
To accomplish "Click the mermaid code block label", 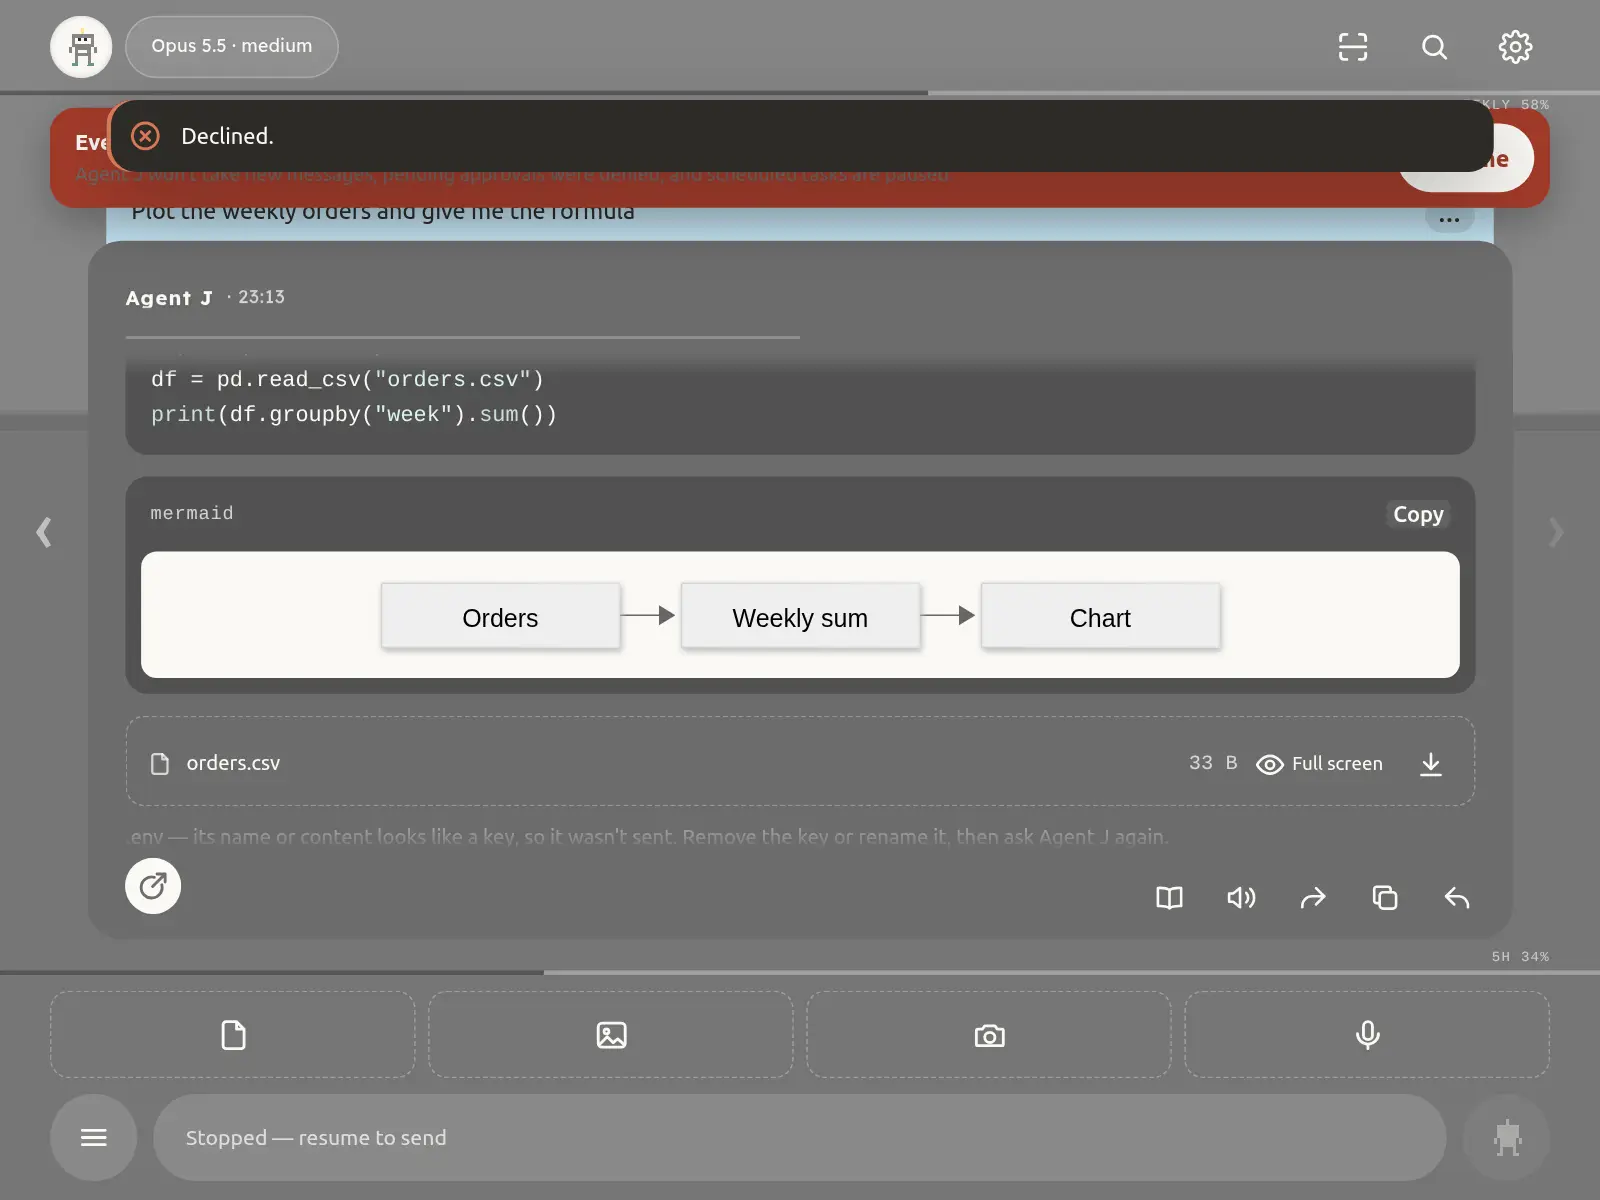I will click(192, 513).
